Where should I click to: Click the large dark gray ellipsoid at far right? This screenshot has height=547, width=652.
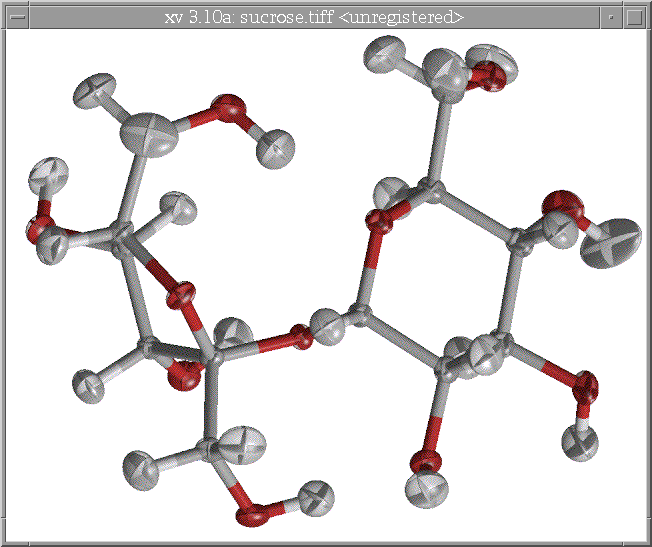[x=611, y=242]
